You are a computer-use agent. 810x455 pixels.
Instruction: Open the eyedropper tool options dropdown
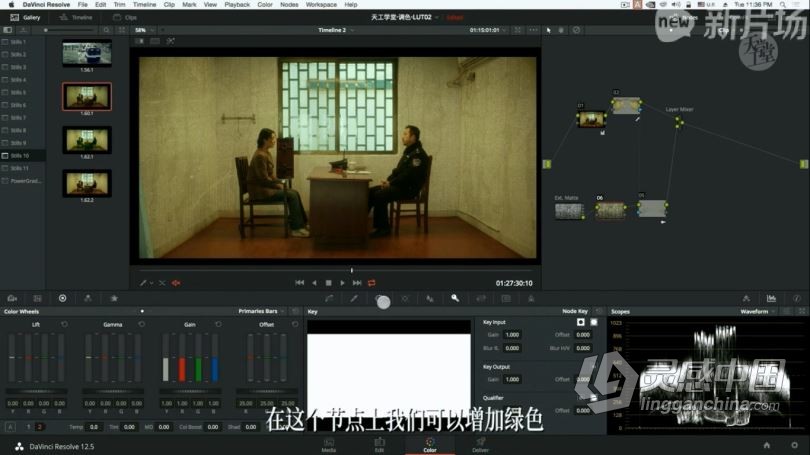[151, 283]
